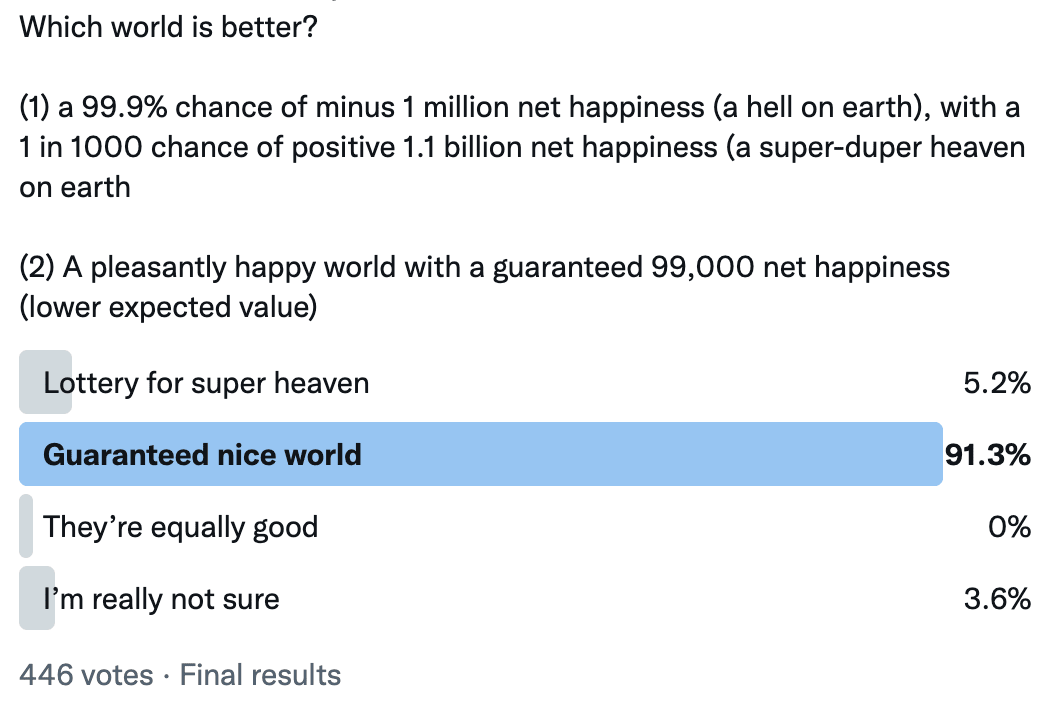Click the words 'on earth' ending option one
Screen dimensions: 1062x710
[75, 187]
